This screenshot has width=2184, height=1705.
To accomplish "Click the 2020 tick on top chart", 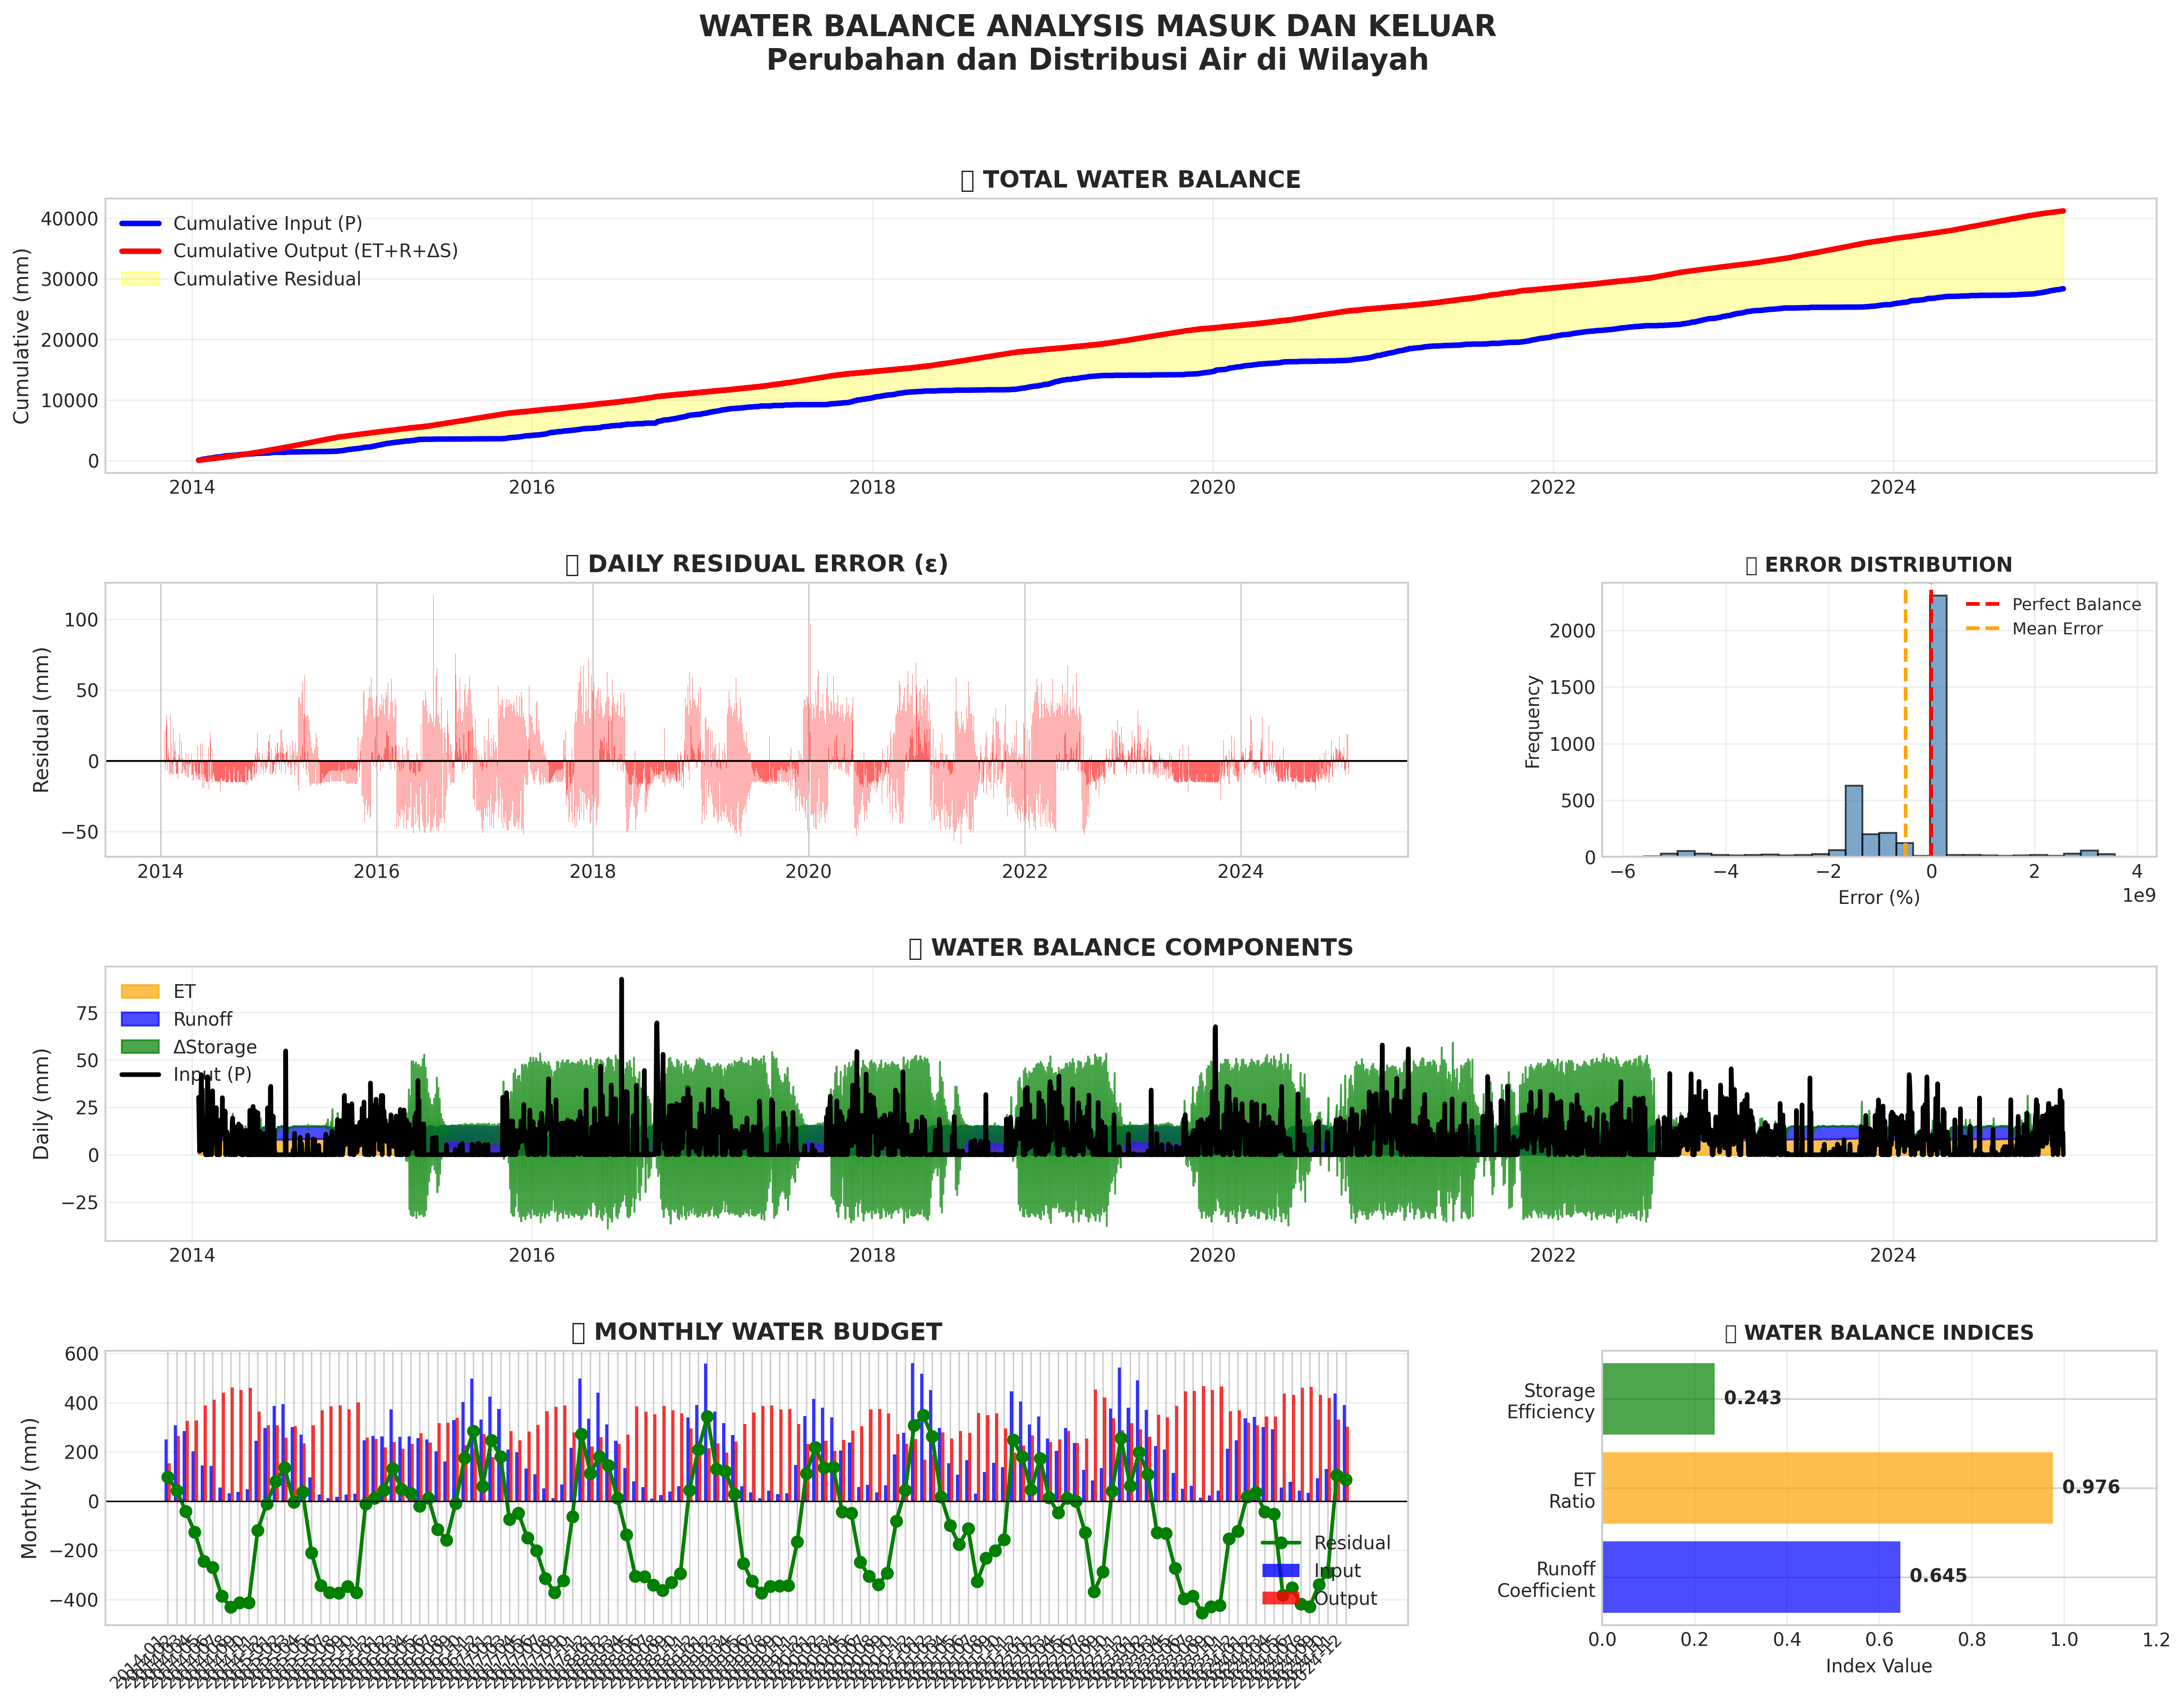I will point(1212,487).
